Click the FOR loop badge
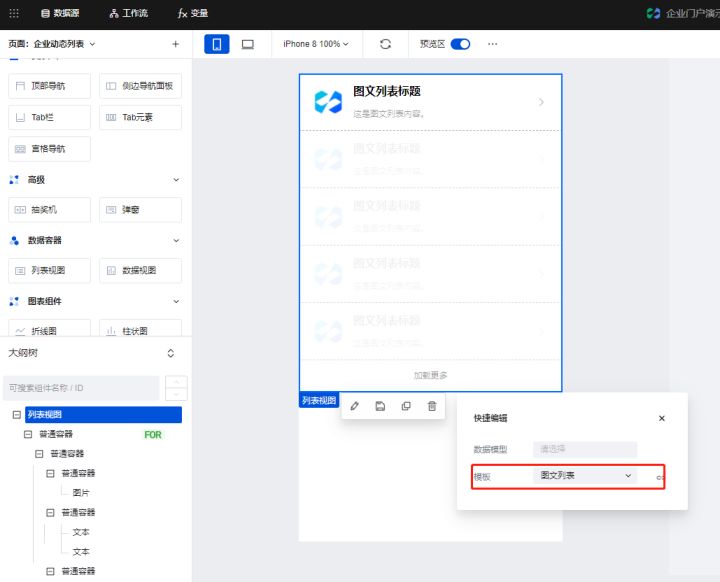Image resolution: width=720 pixels, height=582 pixels. pyautogui.click(x=153, y=435)
